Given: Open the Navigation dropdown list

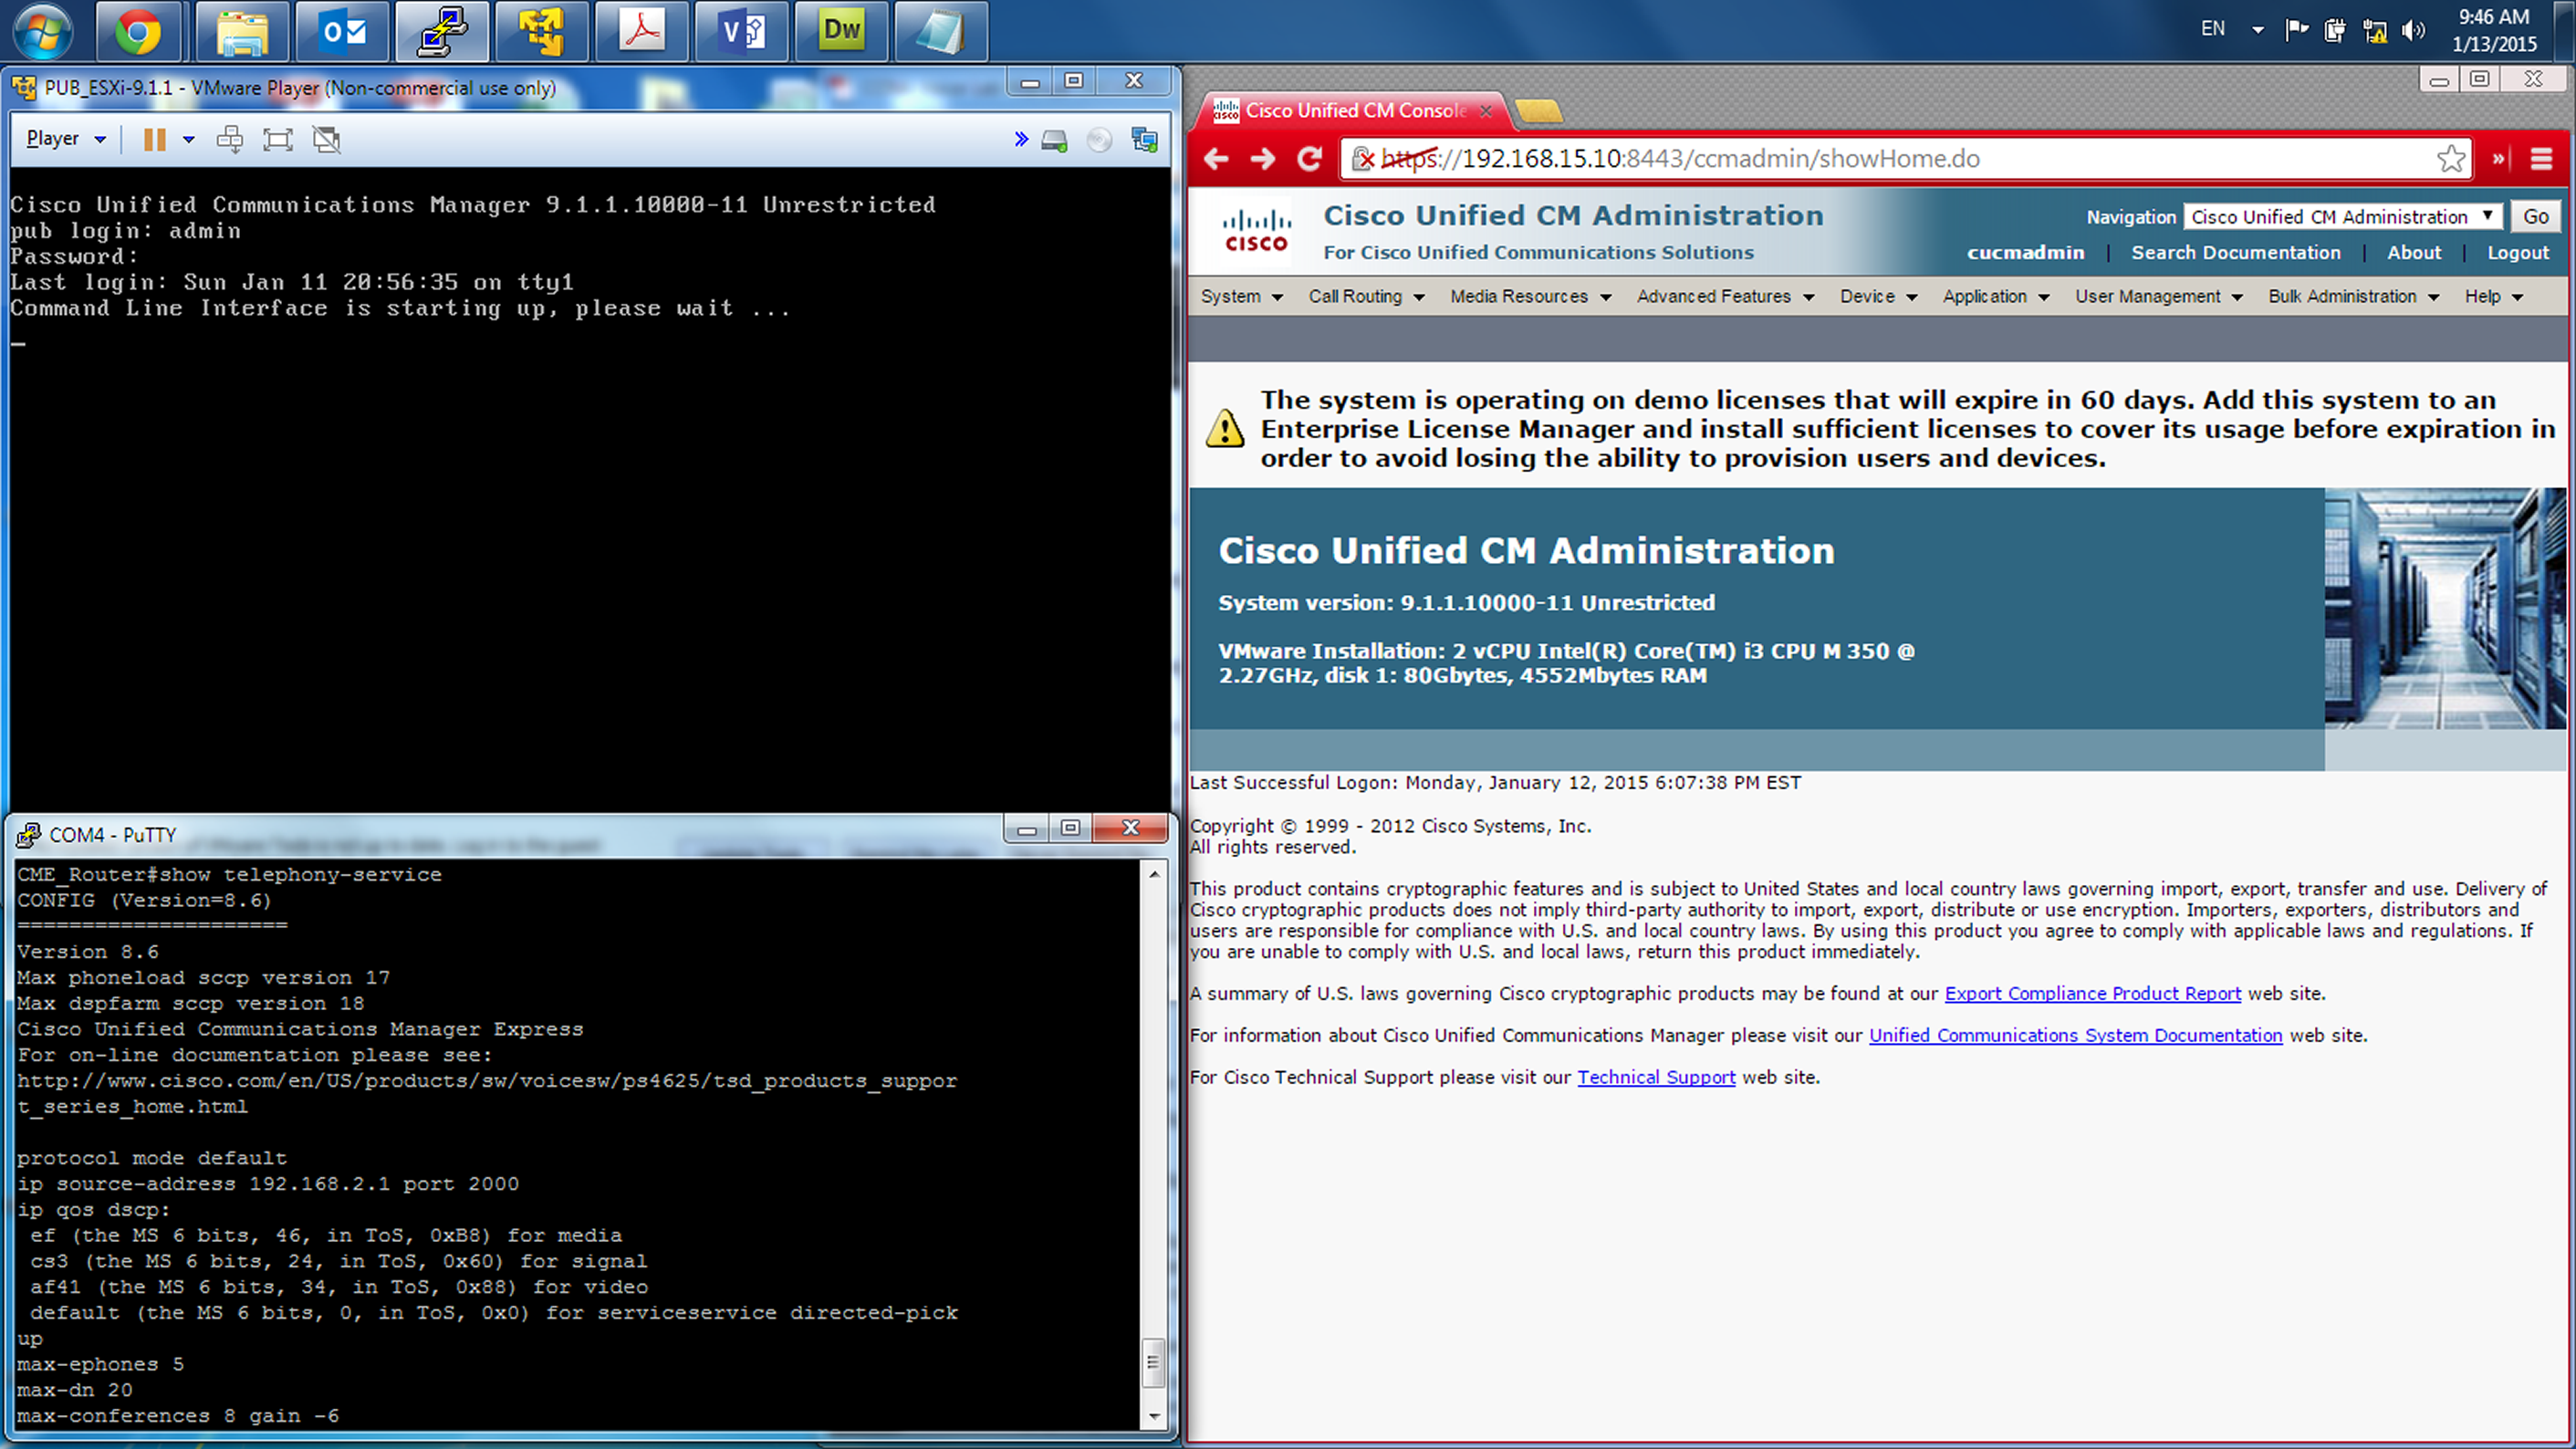Looking at the screenshot, I should [x=2342, y=217].
